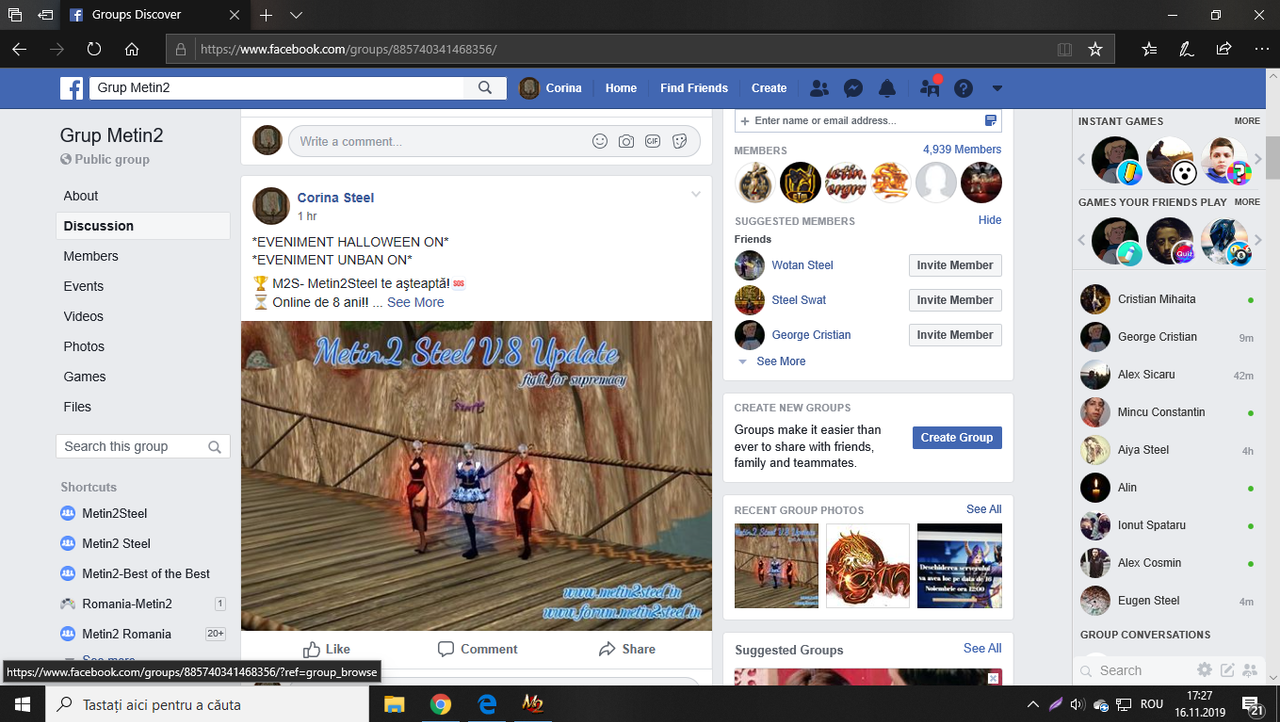Open the Files section
Viewport: 1280px width, 722px height.
[78, 407]
